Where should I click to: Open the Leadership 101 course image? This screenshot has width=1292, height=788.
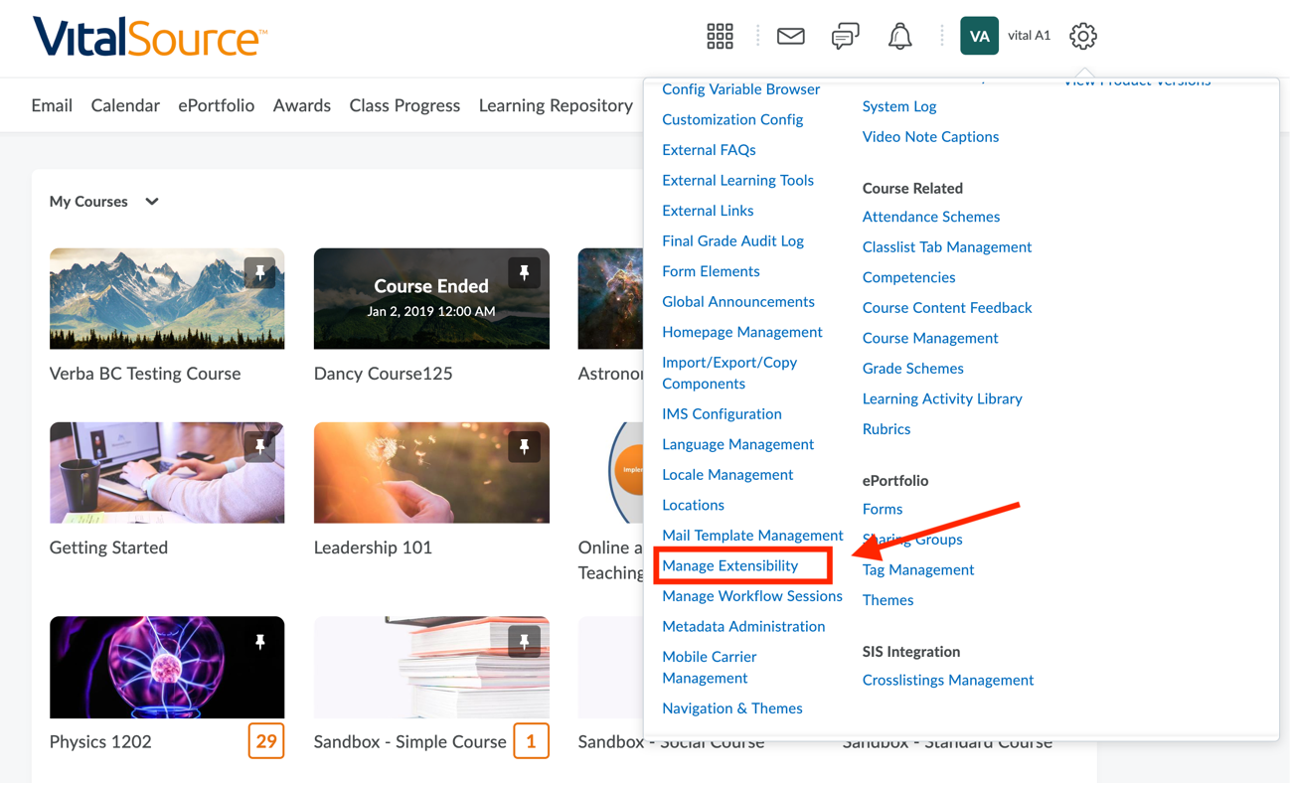coord(431,473)
